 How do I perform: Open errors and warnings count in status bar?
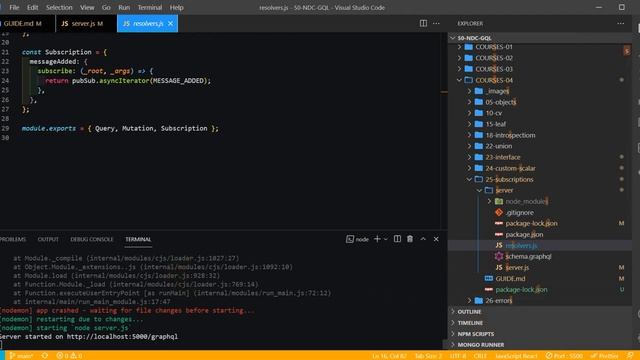click(69, 356)
